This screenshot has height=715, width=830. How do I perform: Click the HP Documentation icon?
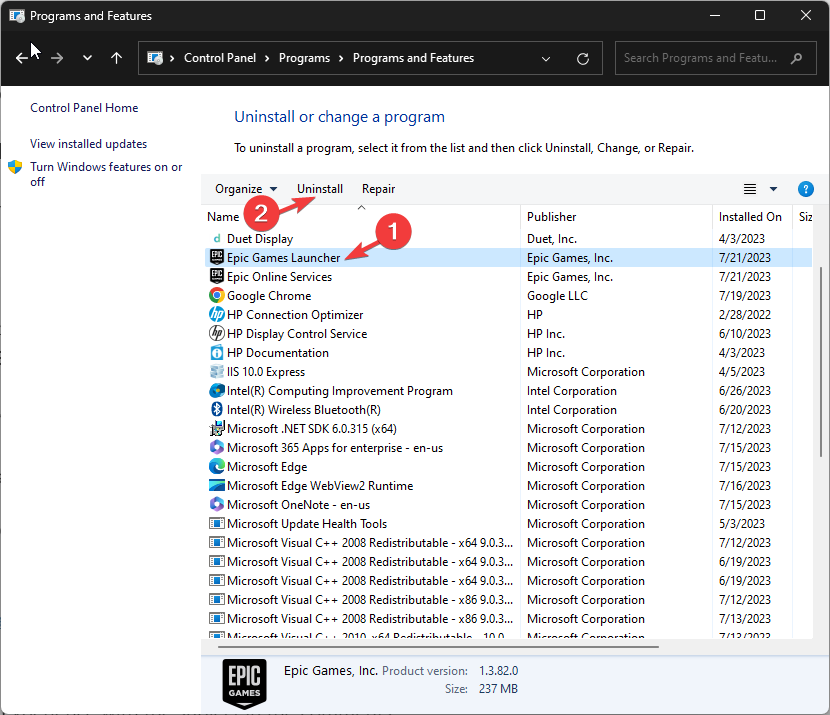point(216,352)
